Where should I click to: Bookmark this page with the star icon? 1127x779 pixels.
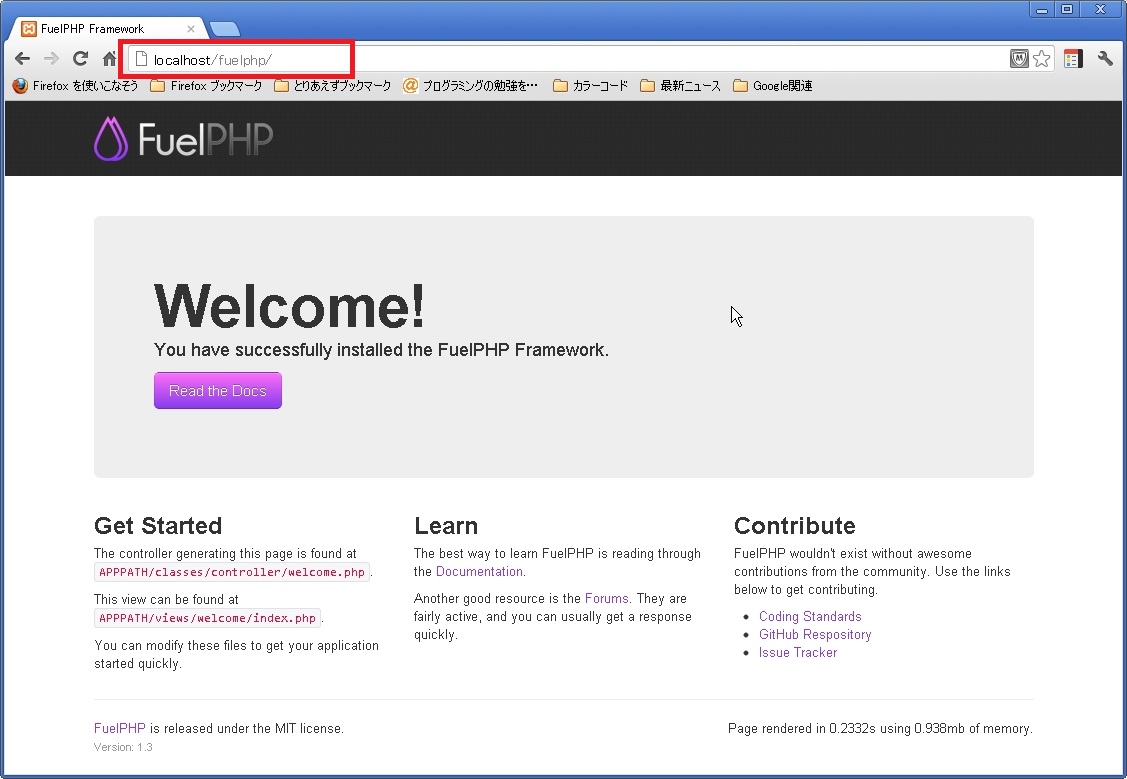pyautogui.click(x=1041, y=59)
